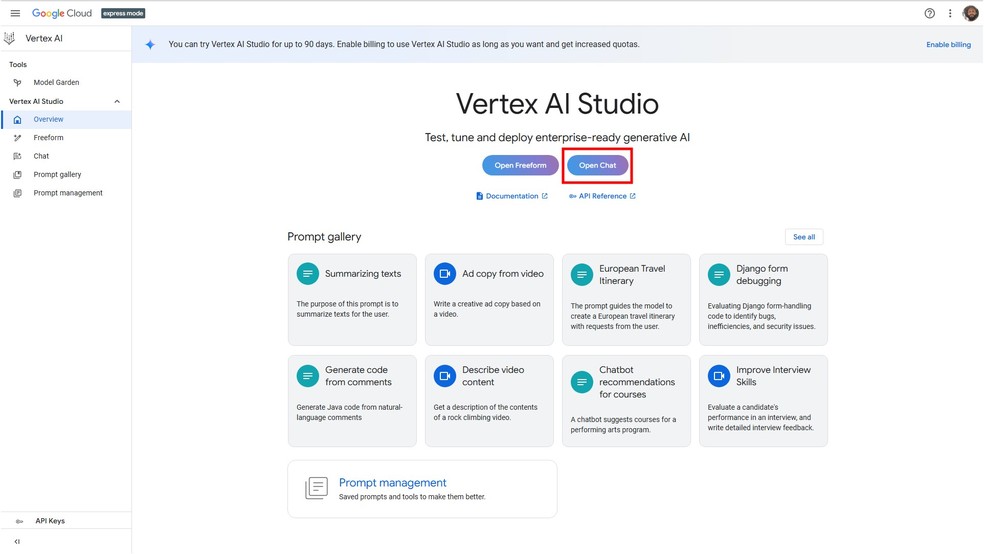Click the Prompt management sidebar icon
This screenshot has height=554, width=984.
click(18, 193)
